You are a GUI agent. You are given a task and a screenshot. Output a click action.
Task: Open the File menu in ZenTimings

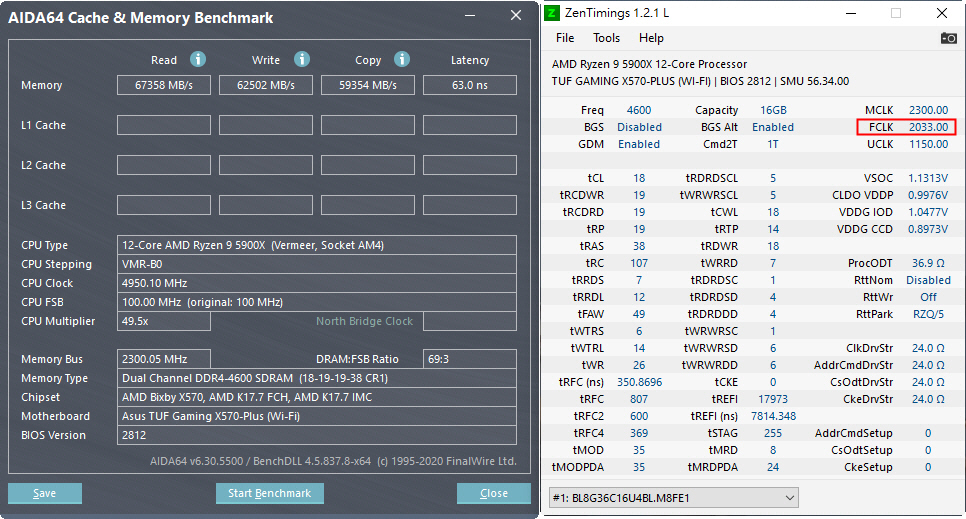pos(565,38)
